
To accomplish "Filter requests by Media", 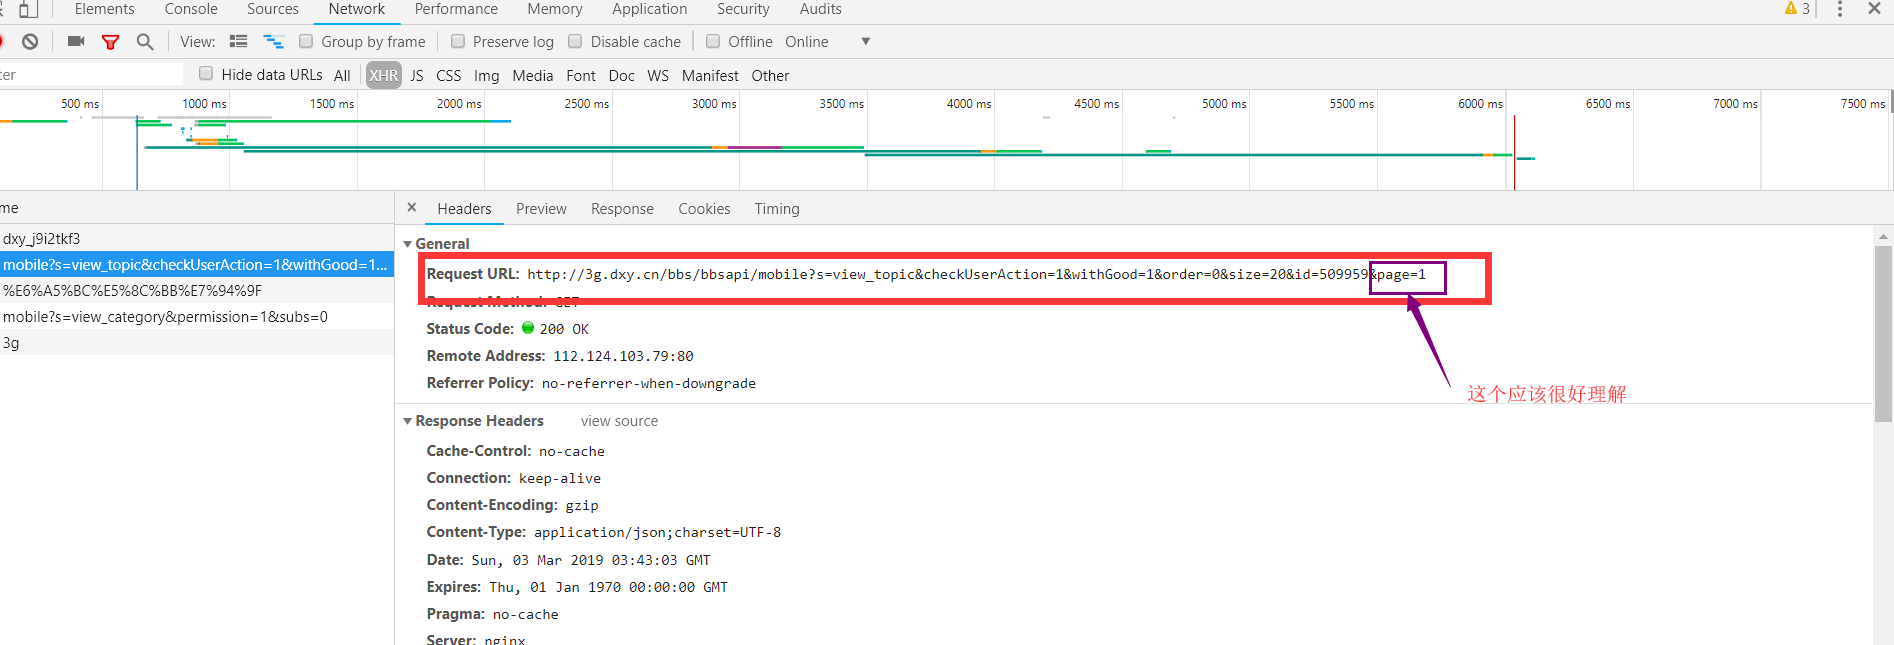I will 532,76.
